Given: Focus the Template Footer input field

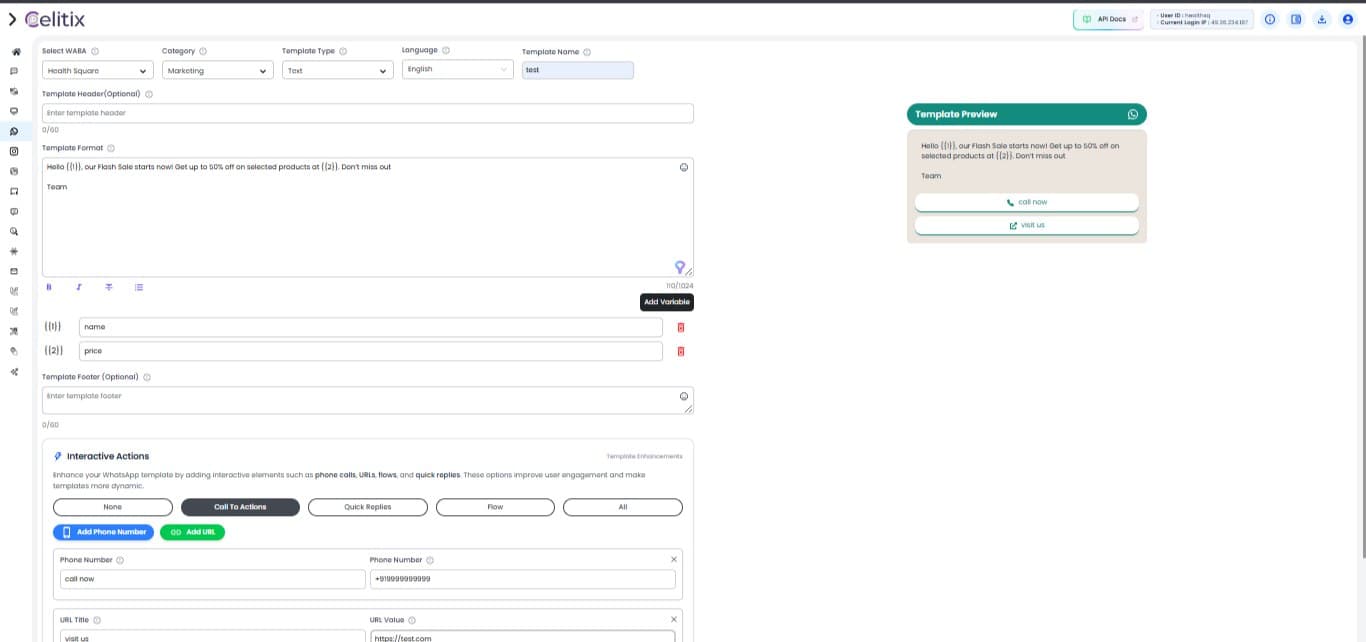Looking at the screenshot, I should click(x=368, y=400).
